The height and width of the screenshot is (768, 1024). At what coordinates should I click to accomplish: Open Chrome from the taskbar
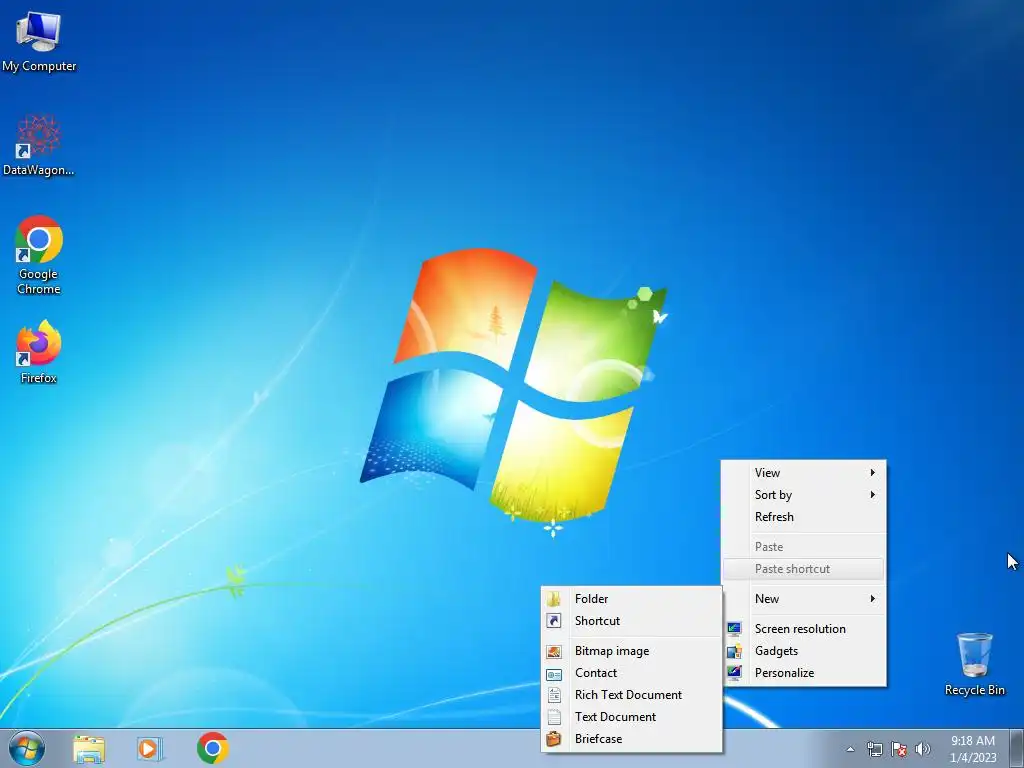tap(212, 748)
